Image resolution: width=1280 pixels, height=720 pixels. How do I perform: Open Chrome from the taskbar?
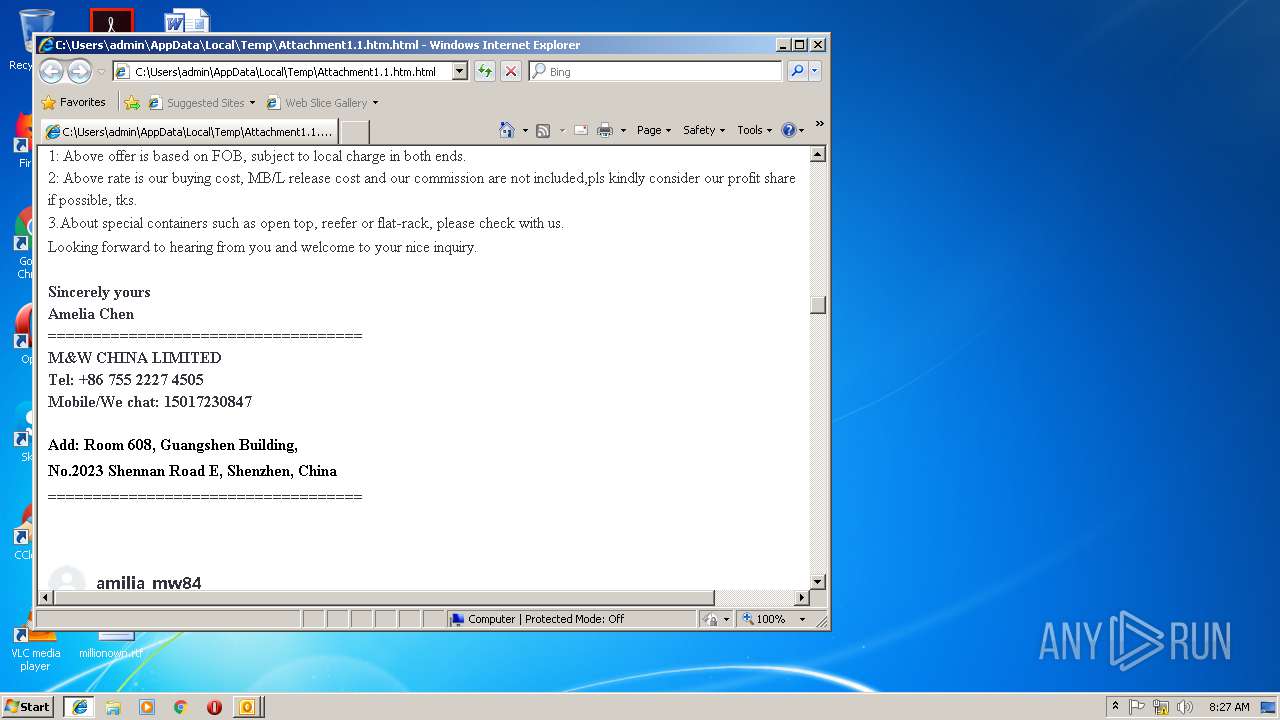click(180, 706)
